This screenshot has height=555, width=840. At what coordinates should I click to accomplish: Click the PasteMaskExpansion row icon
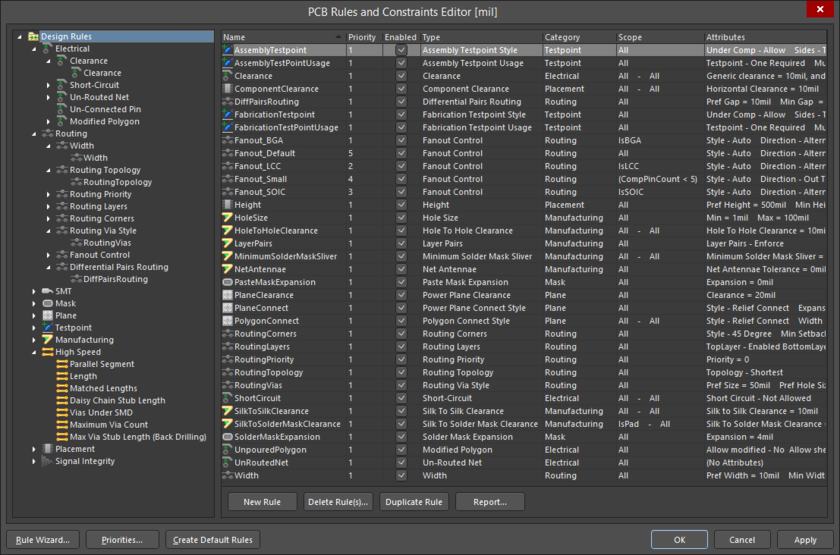point(227,282)
